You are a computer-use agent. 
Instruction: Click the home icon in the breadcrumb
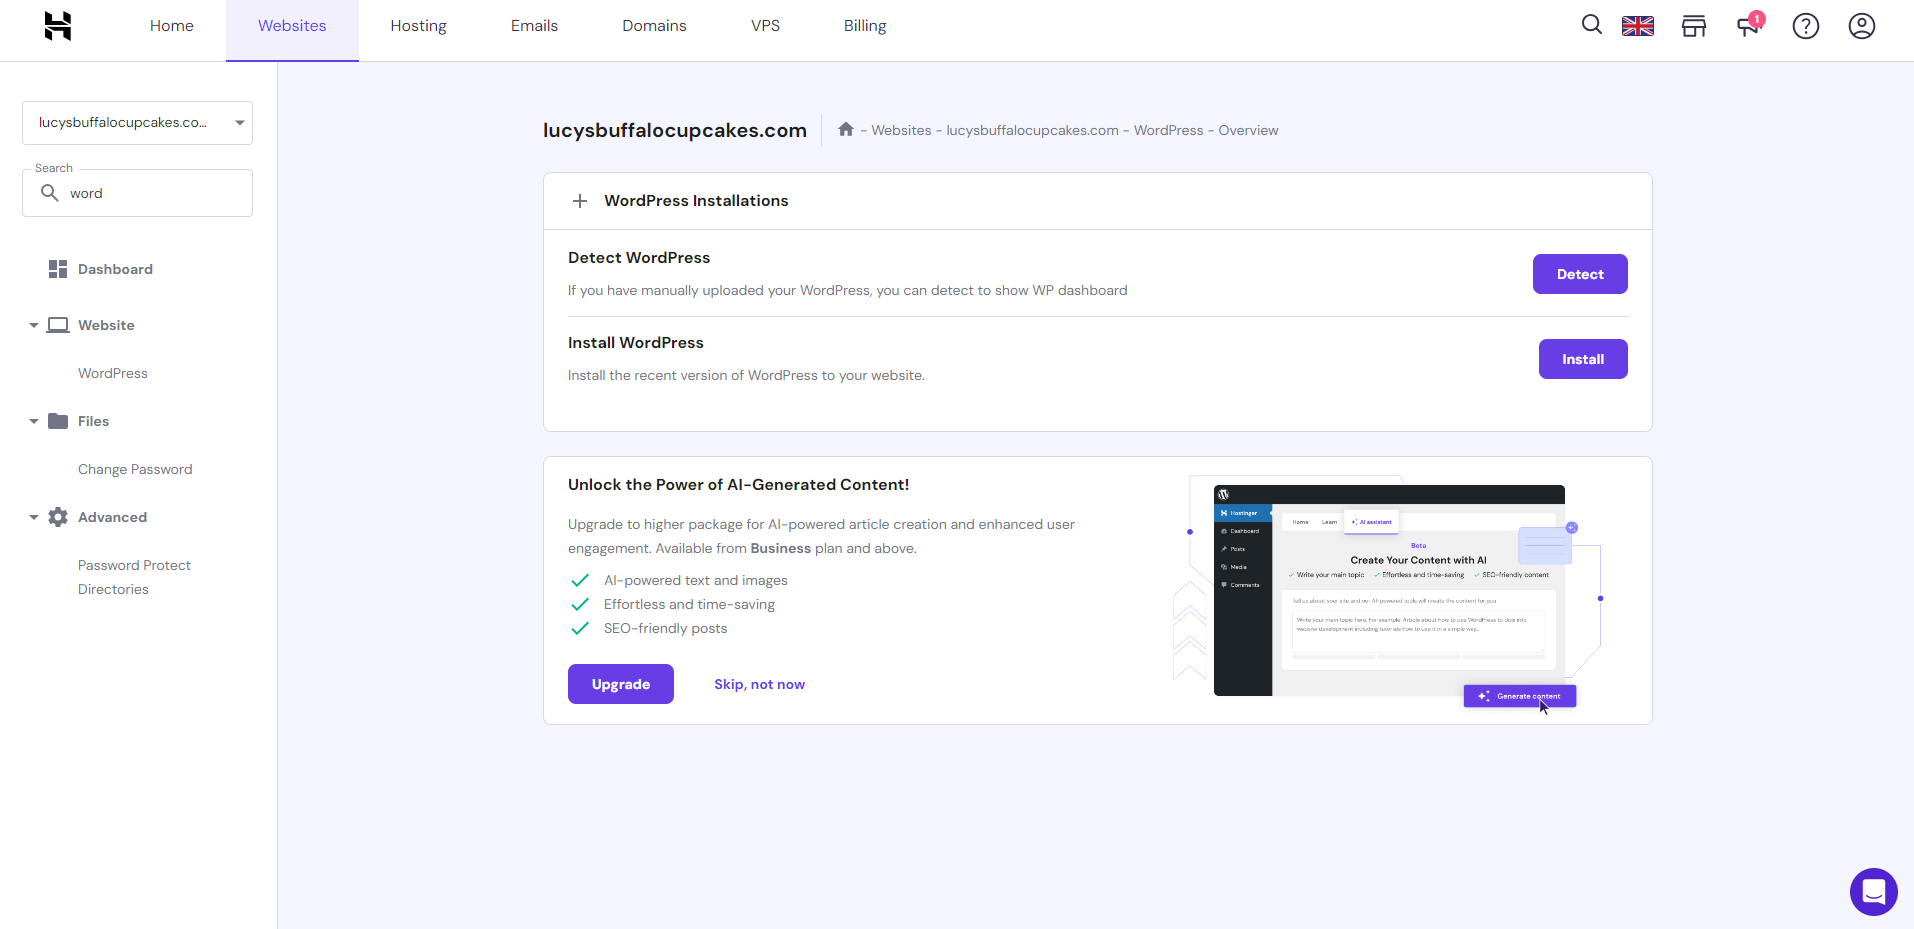845,129
